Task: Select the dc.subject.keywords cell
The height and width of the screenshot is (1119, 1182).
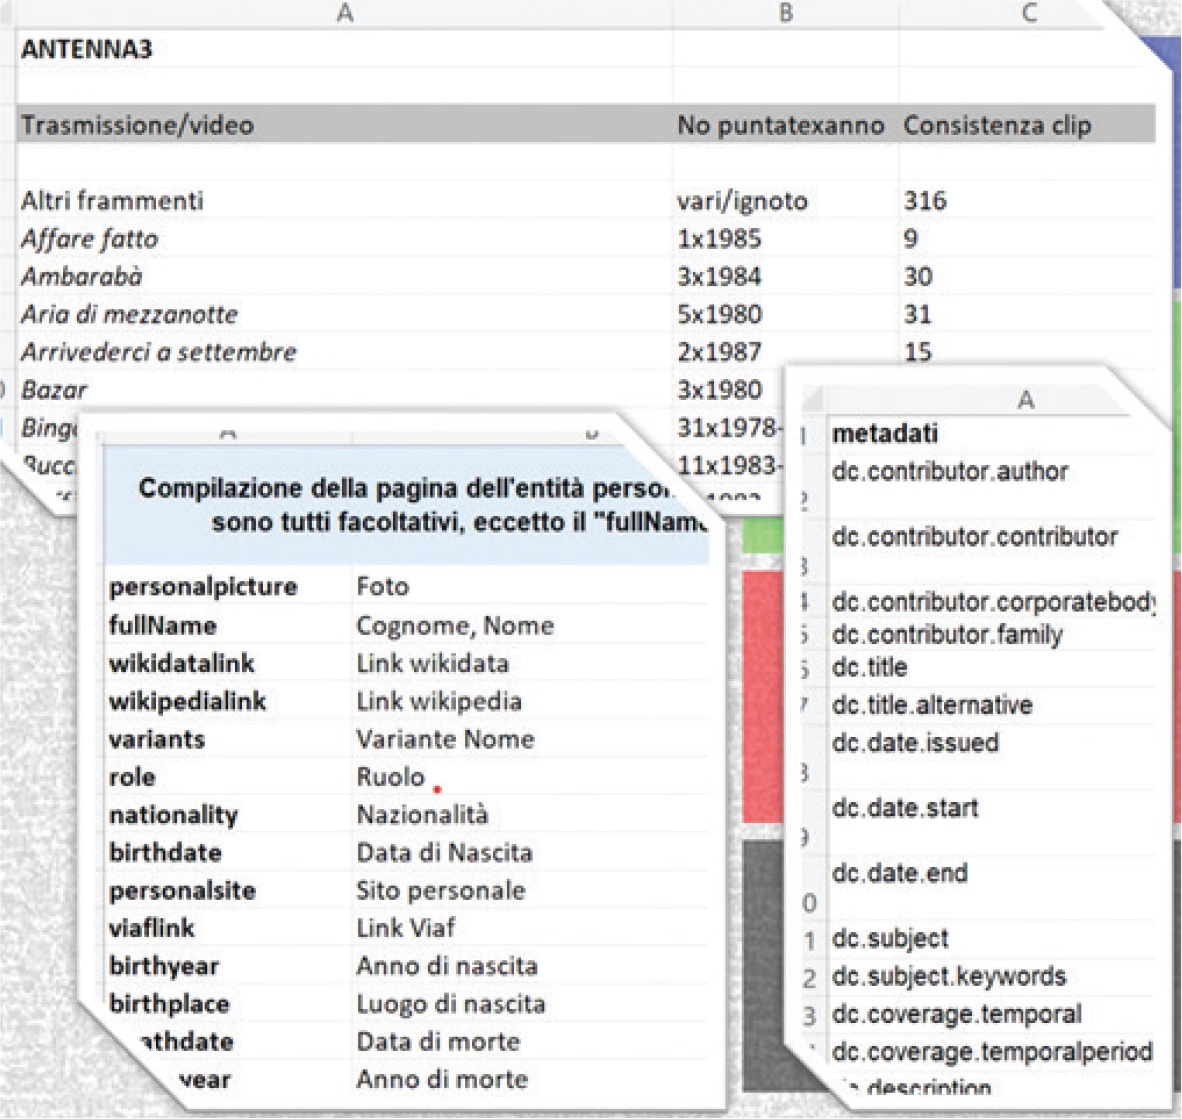Action: tap(991, 976)
